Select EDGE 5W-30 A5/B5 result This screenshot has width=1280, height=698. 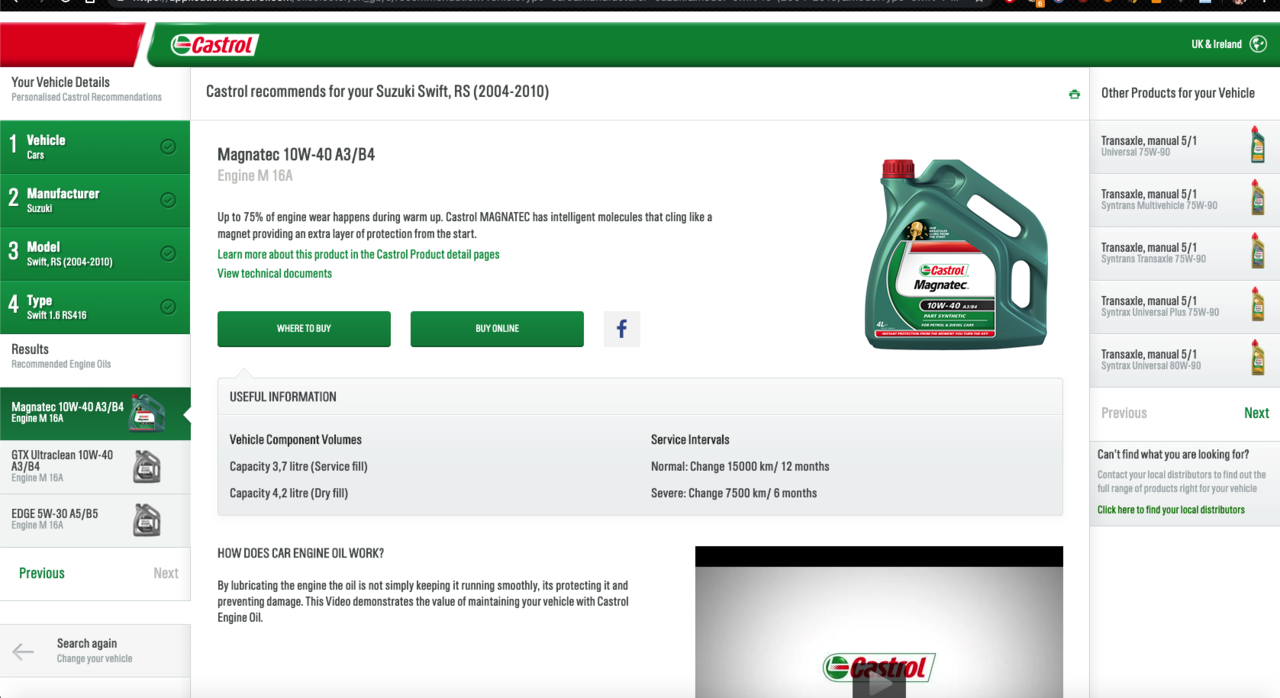(95, 520)
